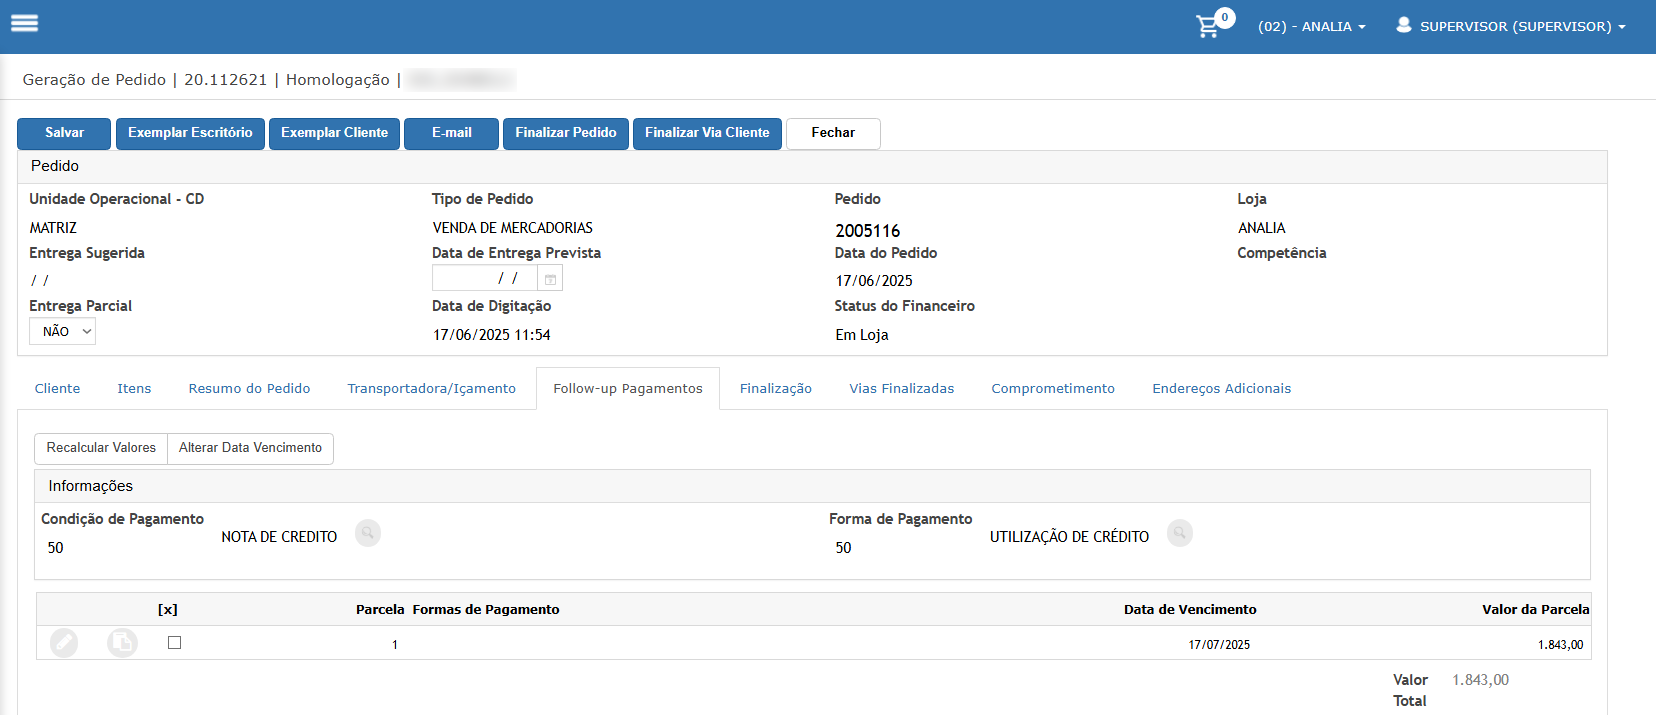Switch to the Itens tab
1656x715 pixels.
[x=134, y=388]
